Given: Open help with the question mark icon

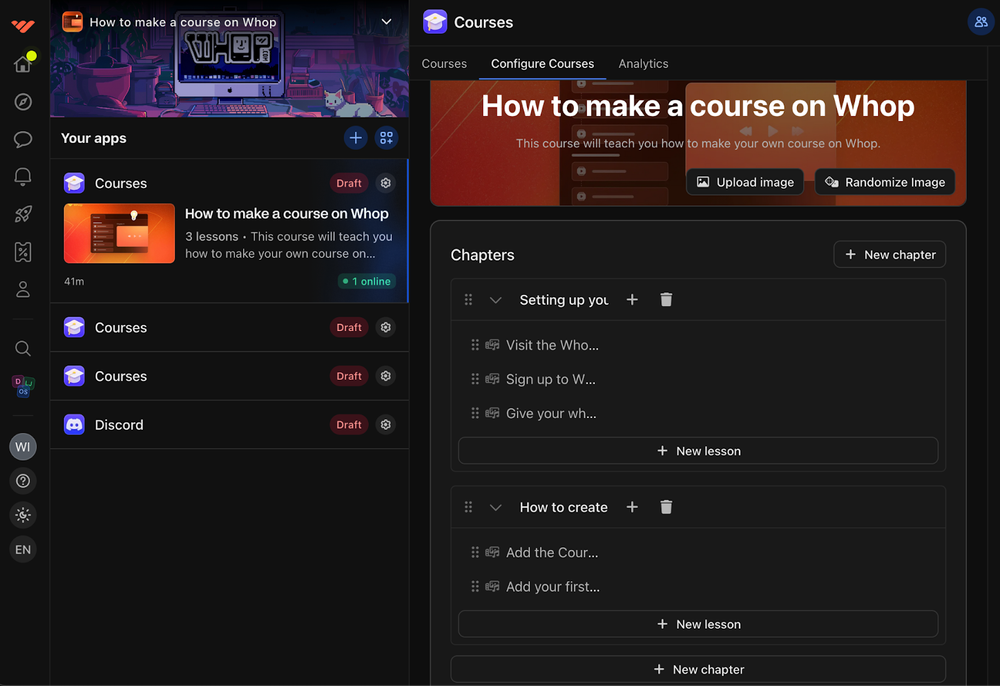Looking at the screenshot, I should click(x=23, y=480).
